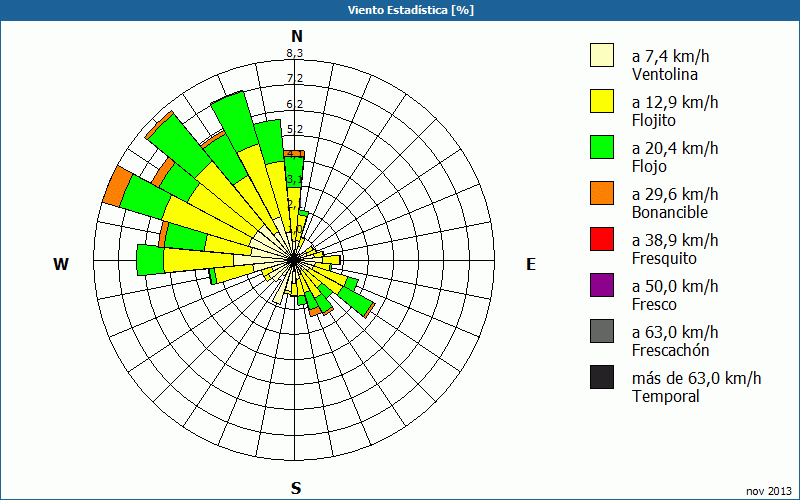The height and width of the screenshot is (500, 800).
Task: Click the 'a 29,6 km/h' legend text
Action: point(675,194)
